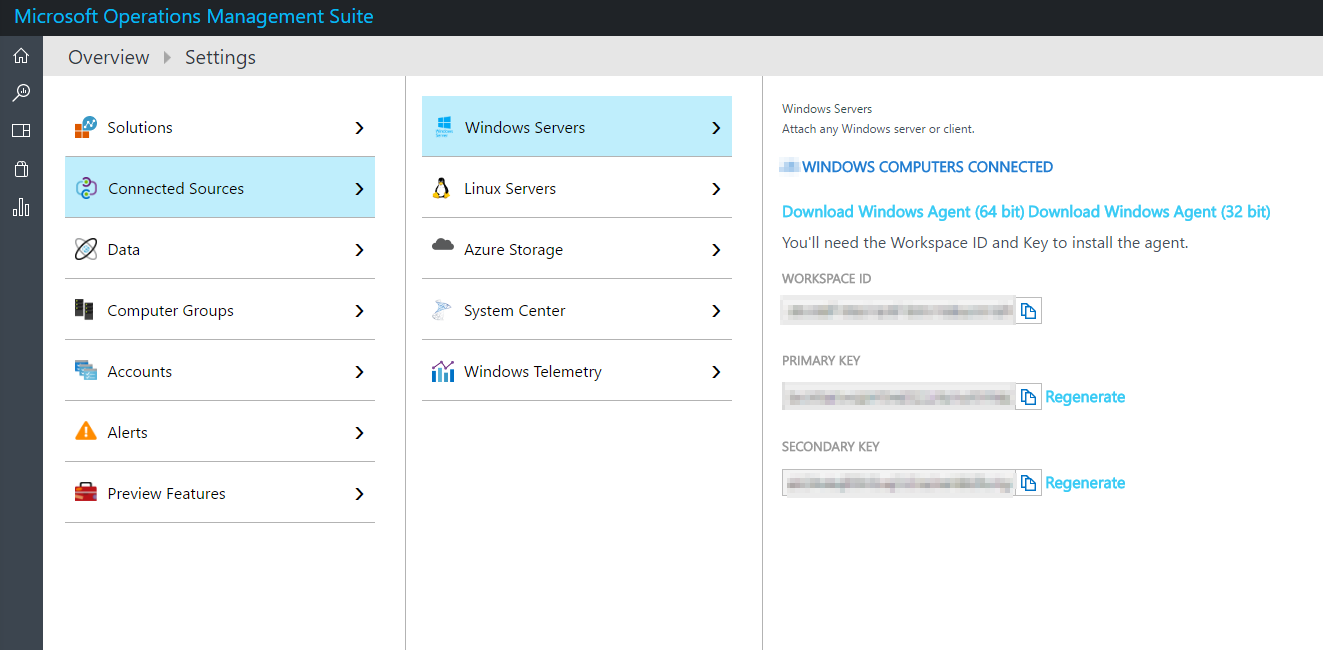Select the My Dashboard tiles icon

pos(20,130)
